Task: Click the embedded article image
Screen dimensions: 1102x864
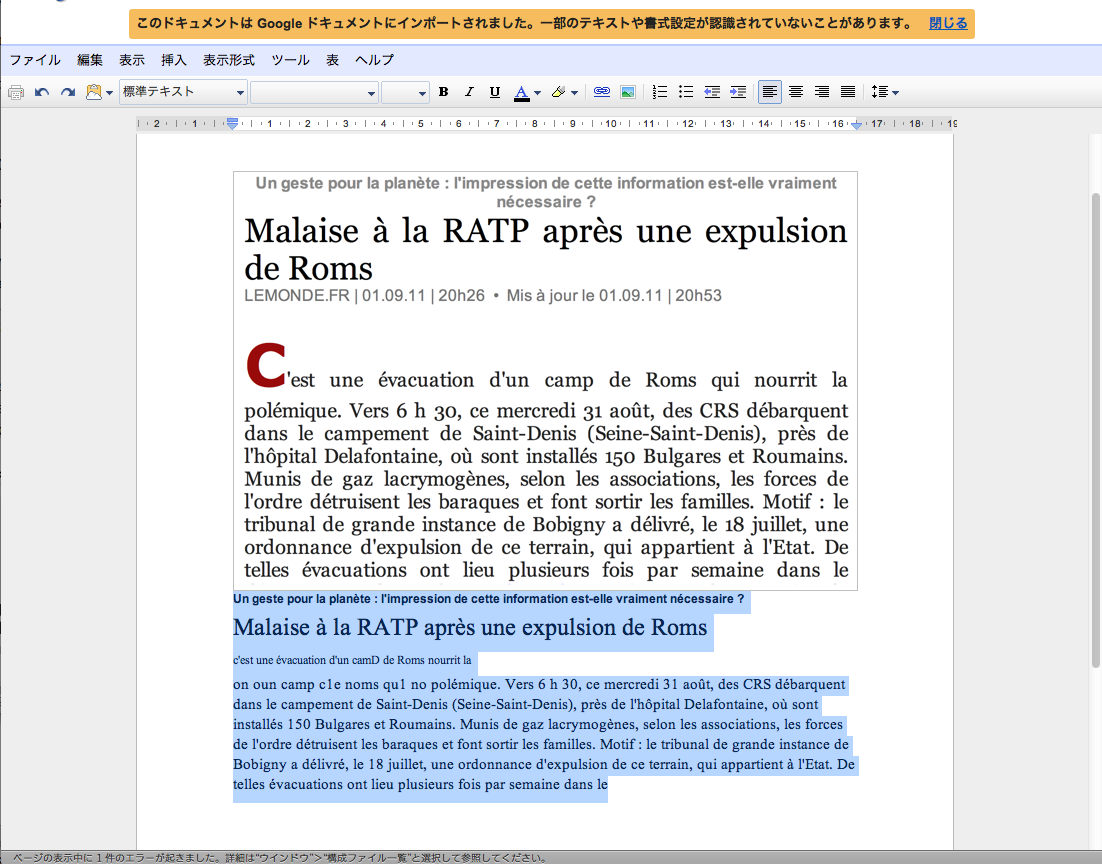Action: coord(545,380)
